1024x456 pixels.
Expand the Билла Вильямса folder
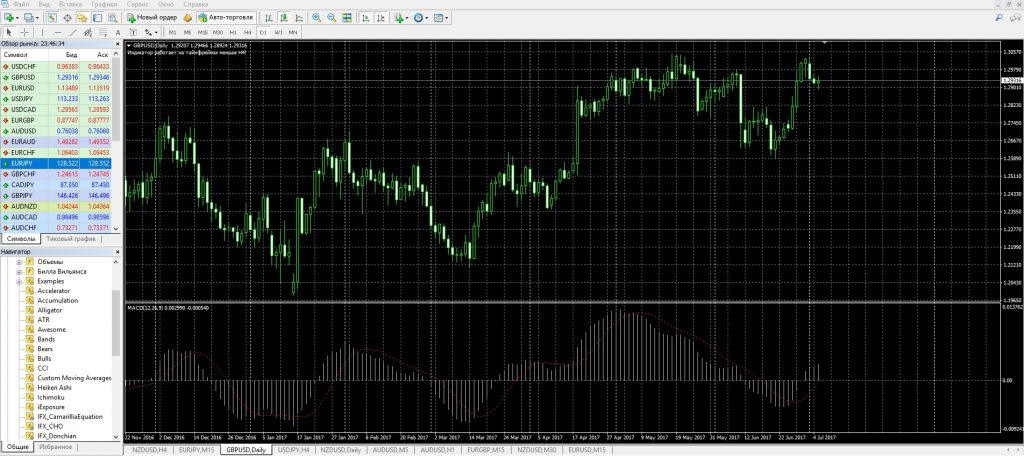point(20,271)
